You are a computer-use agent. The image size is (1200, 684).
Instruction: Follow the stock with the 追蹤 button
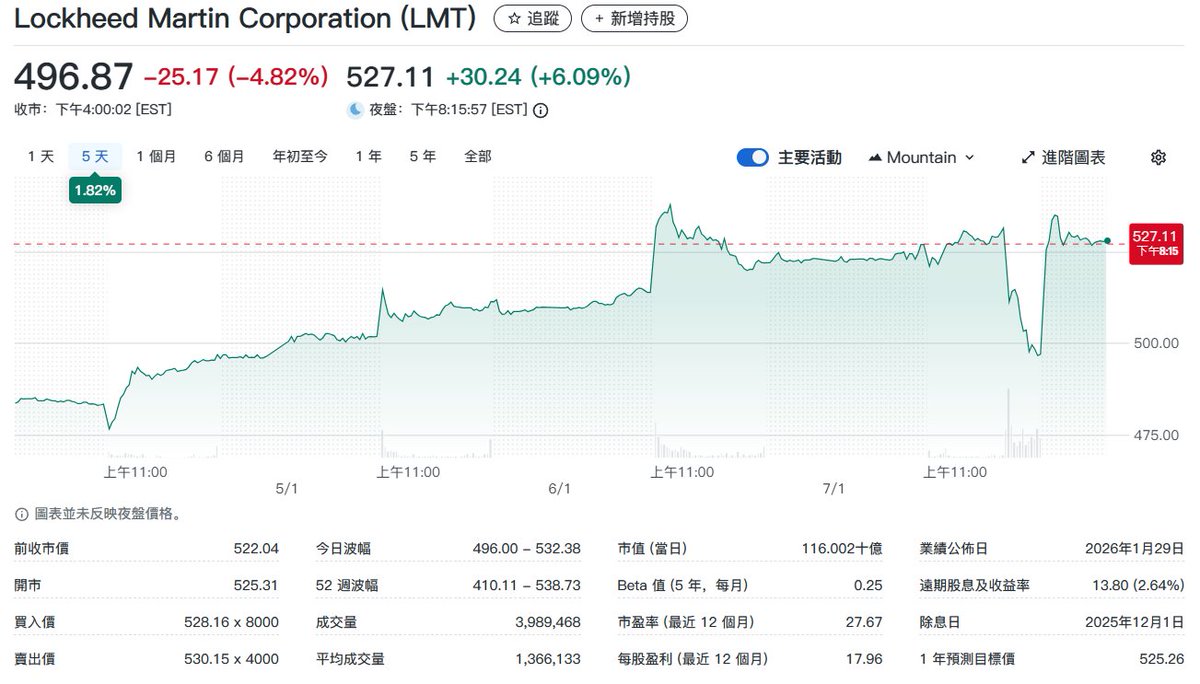pos(533,18)
